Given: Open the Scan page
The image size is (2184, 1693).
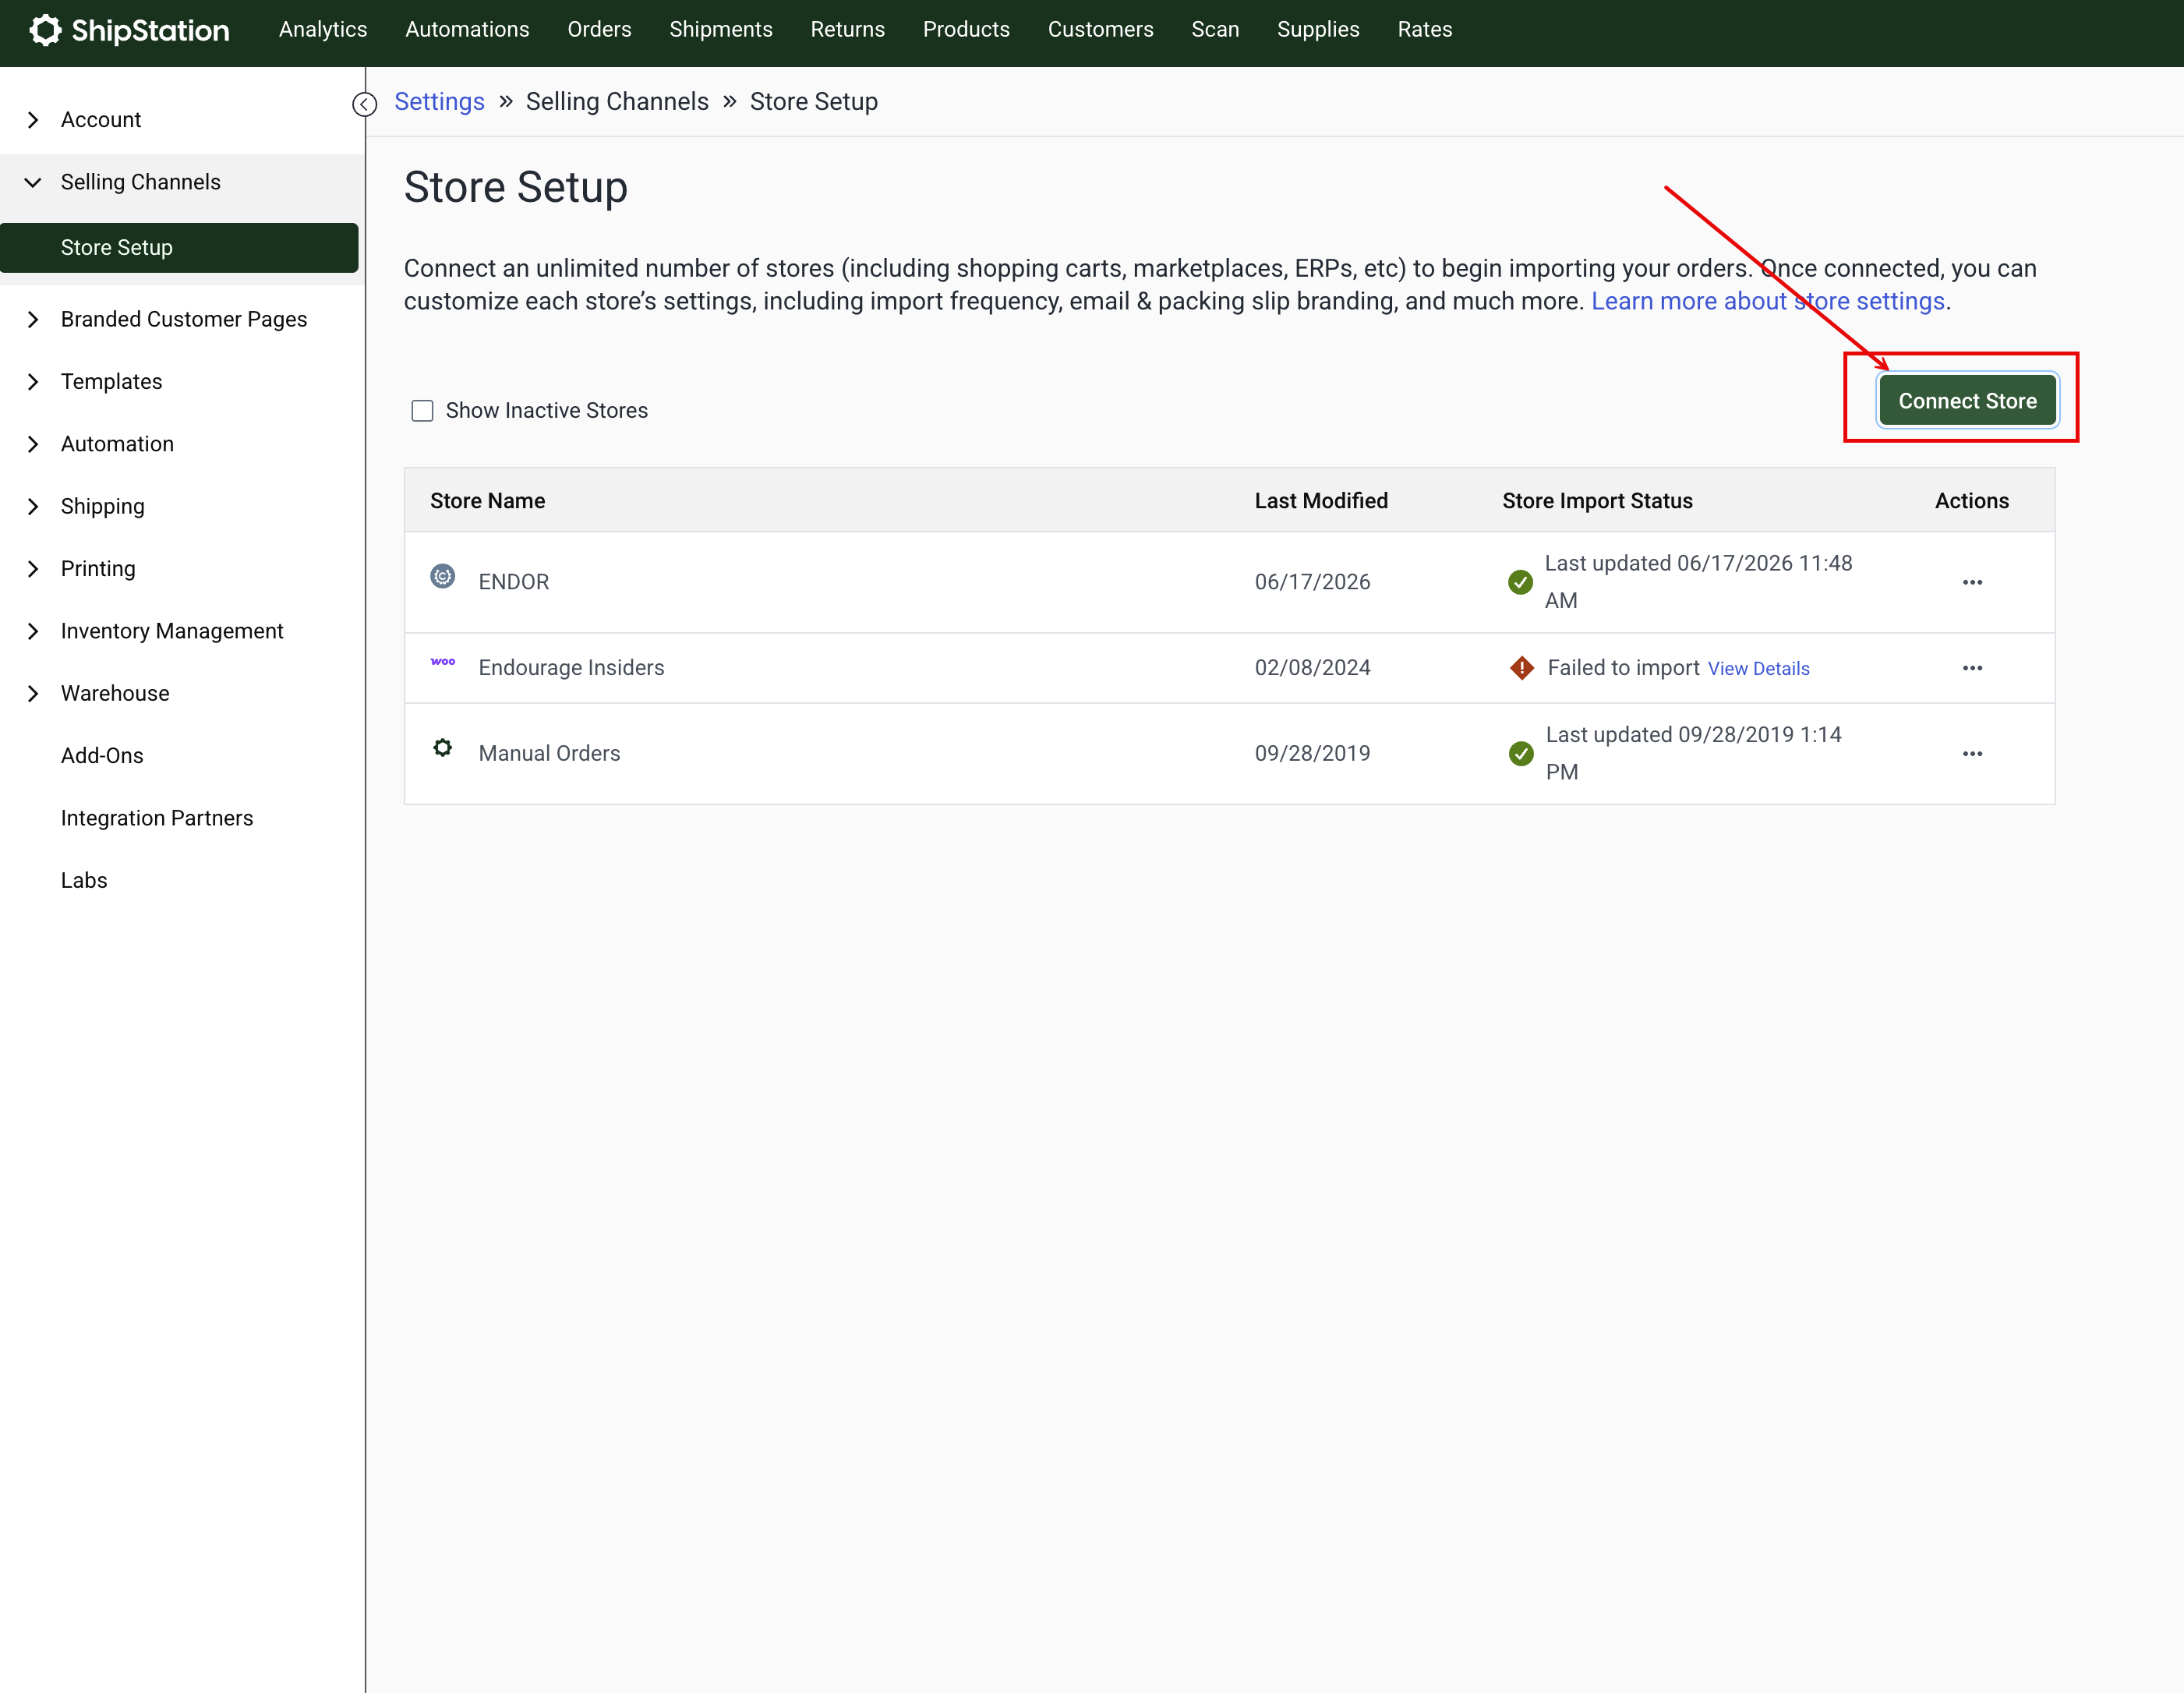Looking at the screenshot, I should coord(1215,30).
